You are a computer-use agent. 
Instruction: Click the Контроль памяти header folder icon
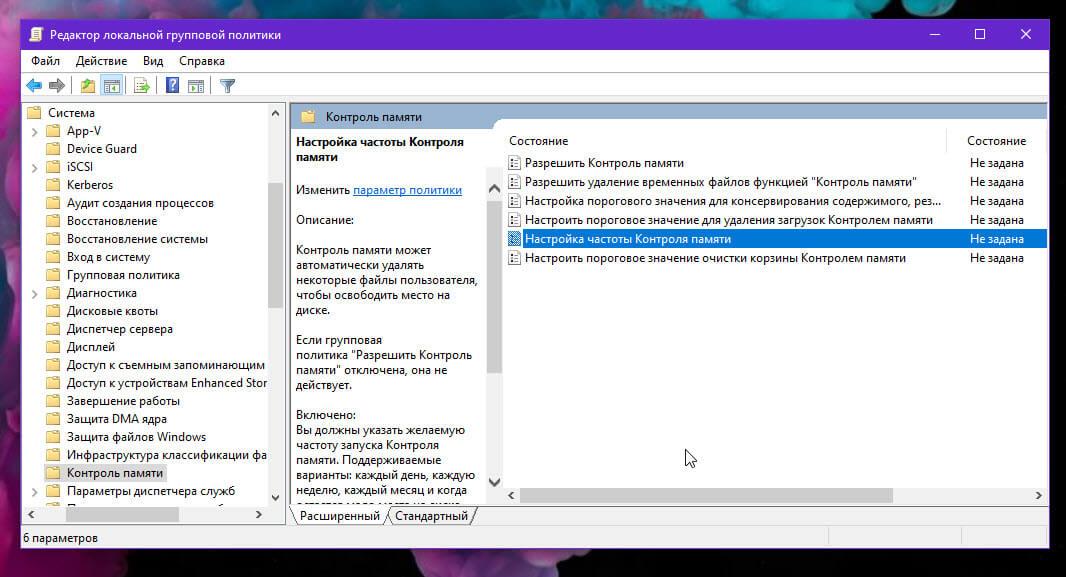coord(308,117)
